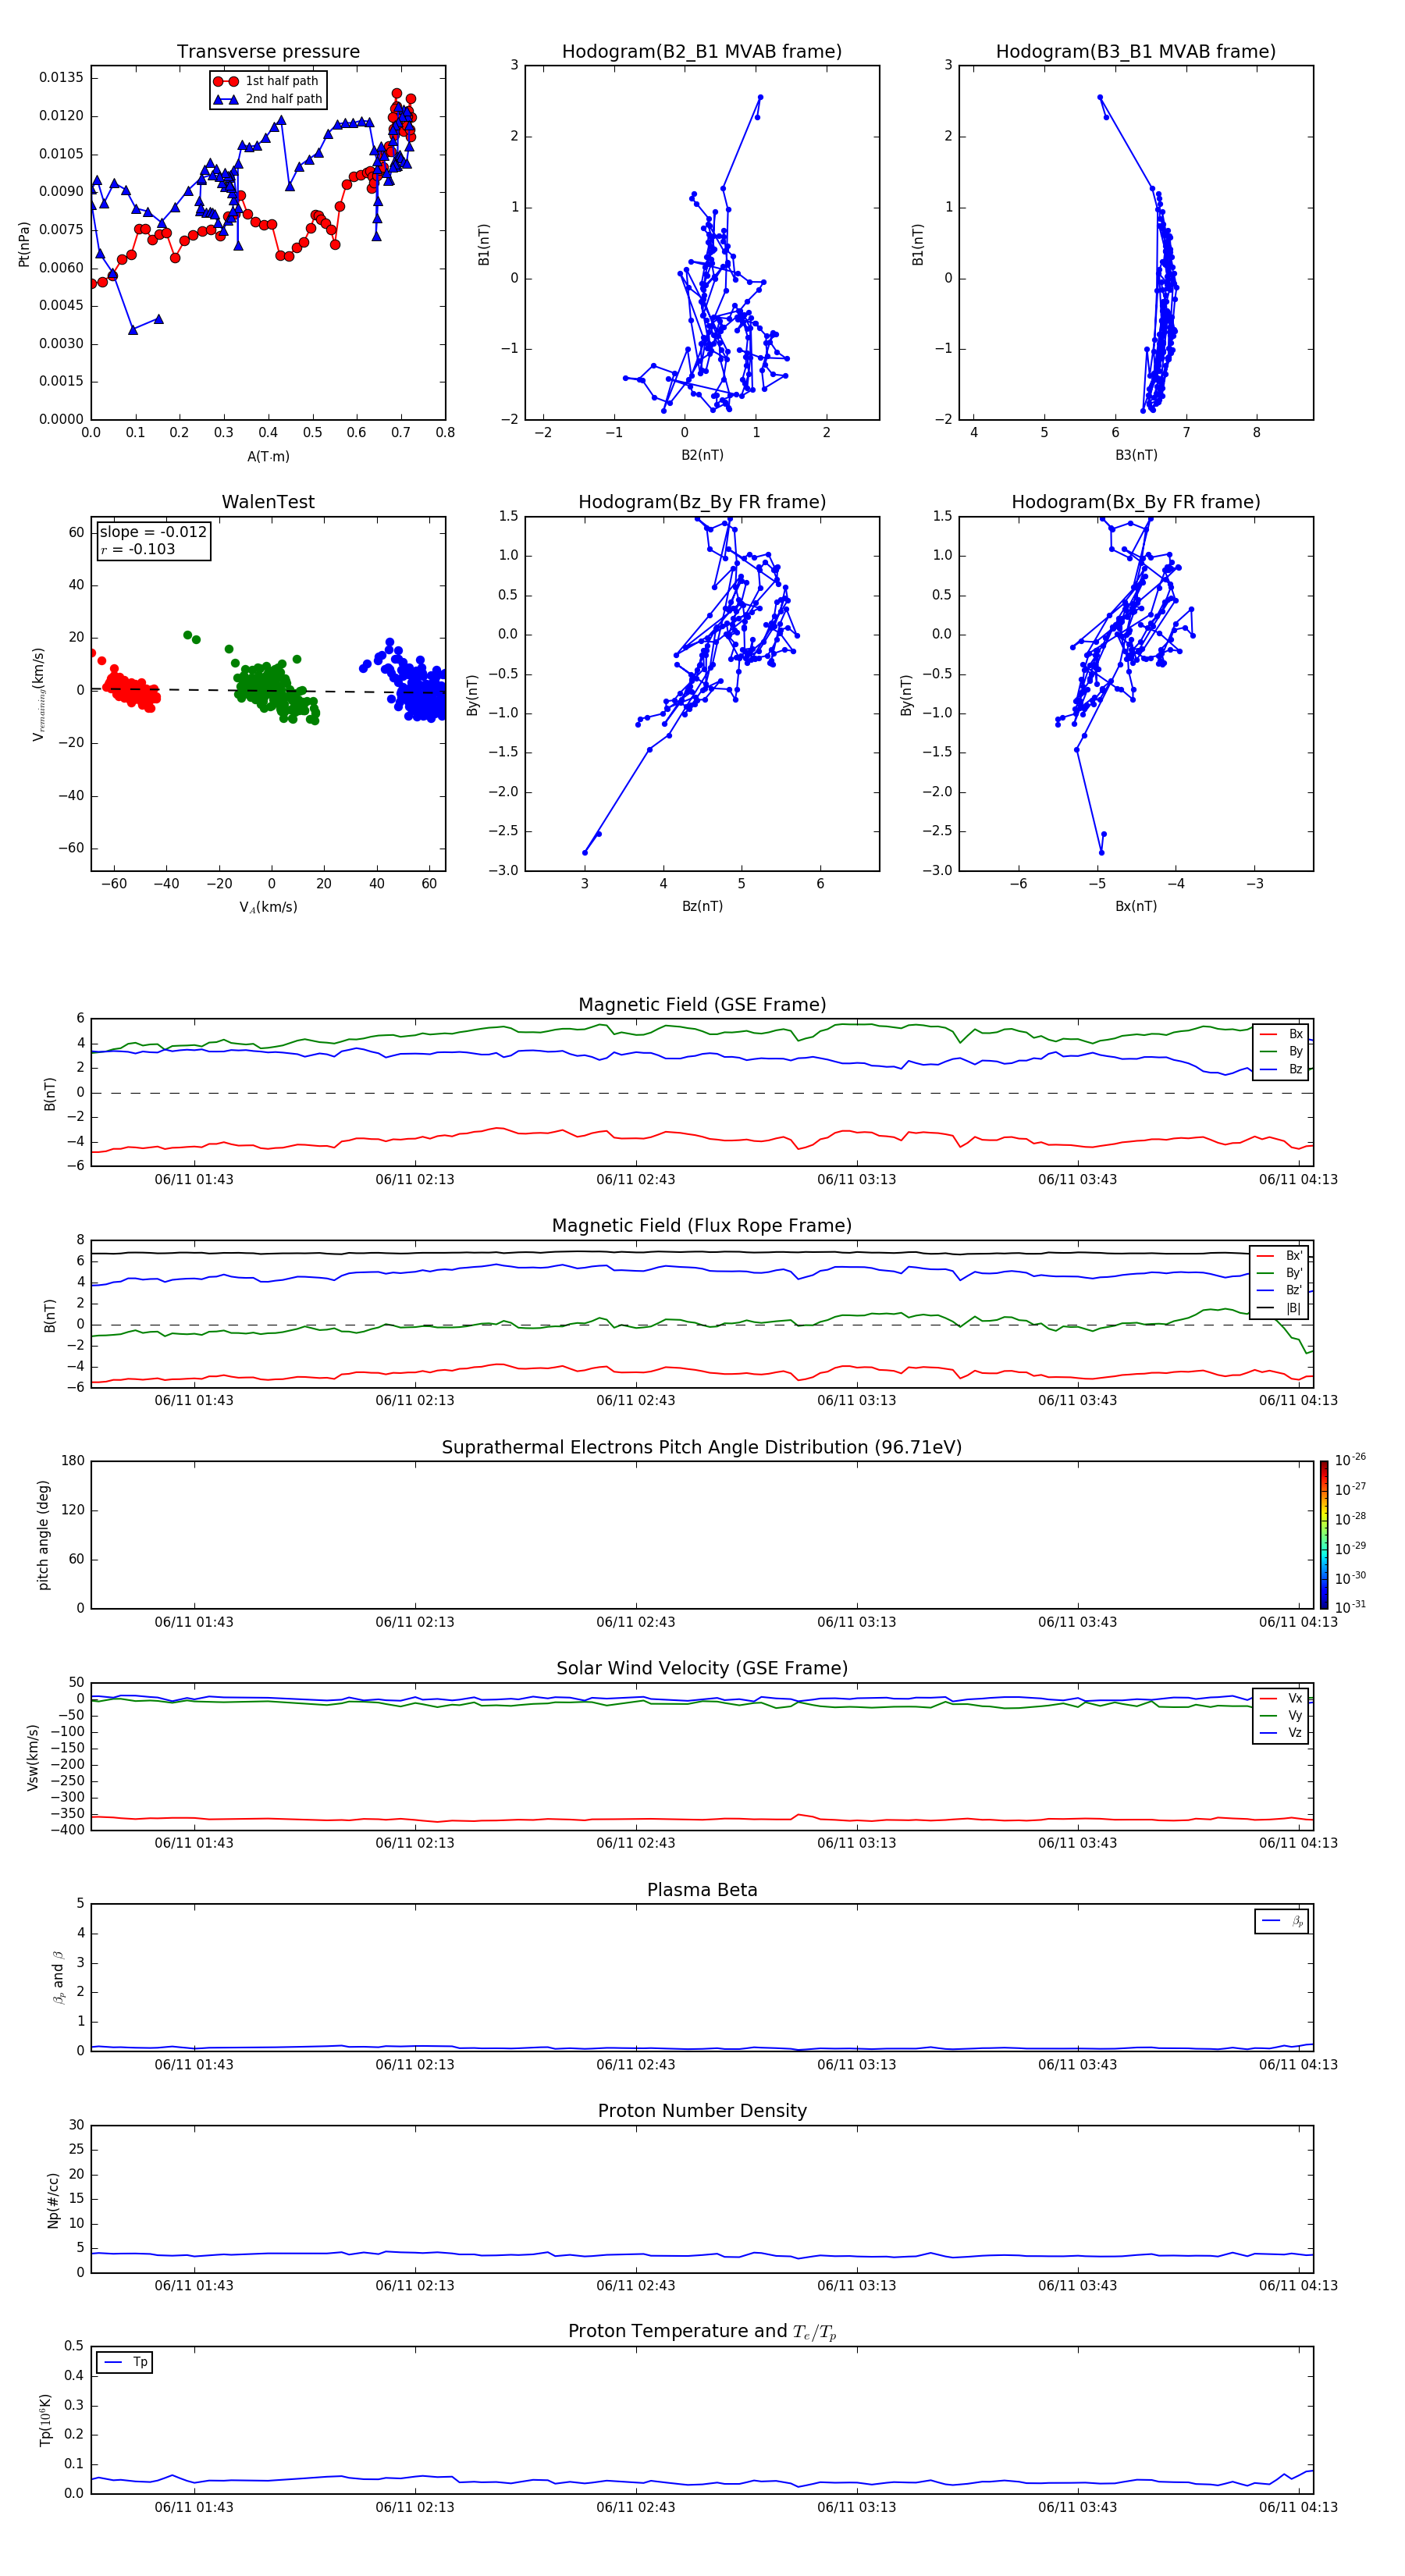Viewport: 1405px width, 2576px height.
Task: Click the "B3(nT)" x-axis label
Action: click(1136, 455)
